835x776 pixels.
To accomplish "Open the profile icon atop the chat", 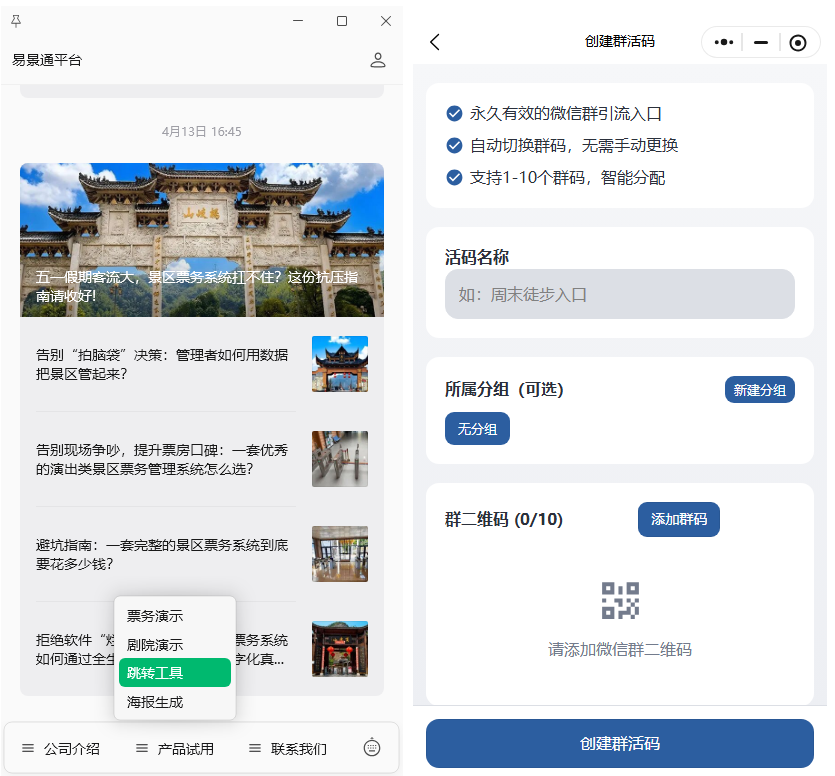I will pos(378,59).
